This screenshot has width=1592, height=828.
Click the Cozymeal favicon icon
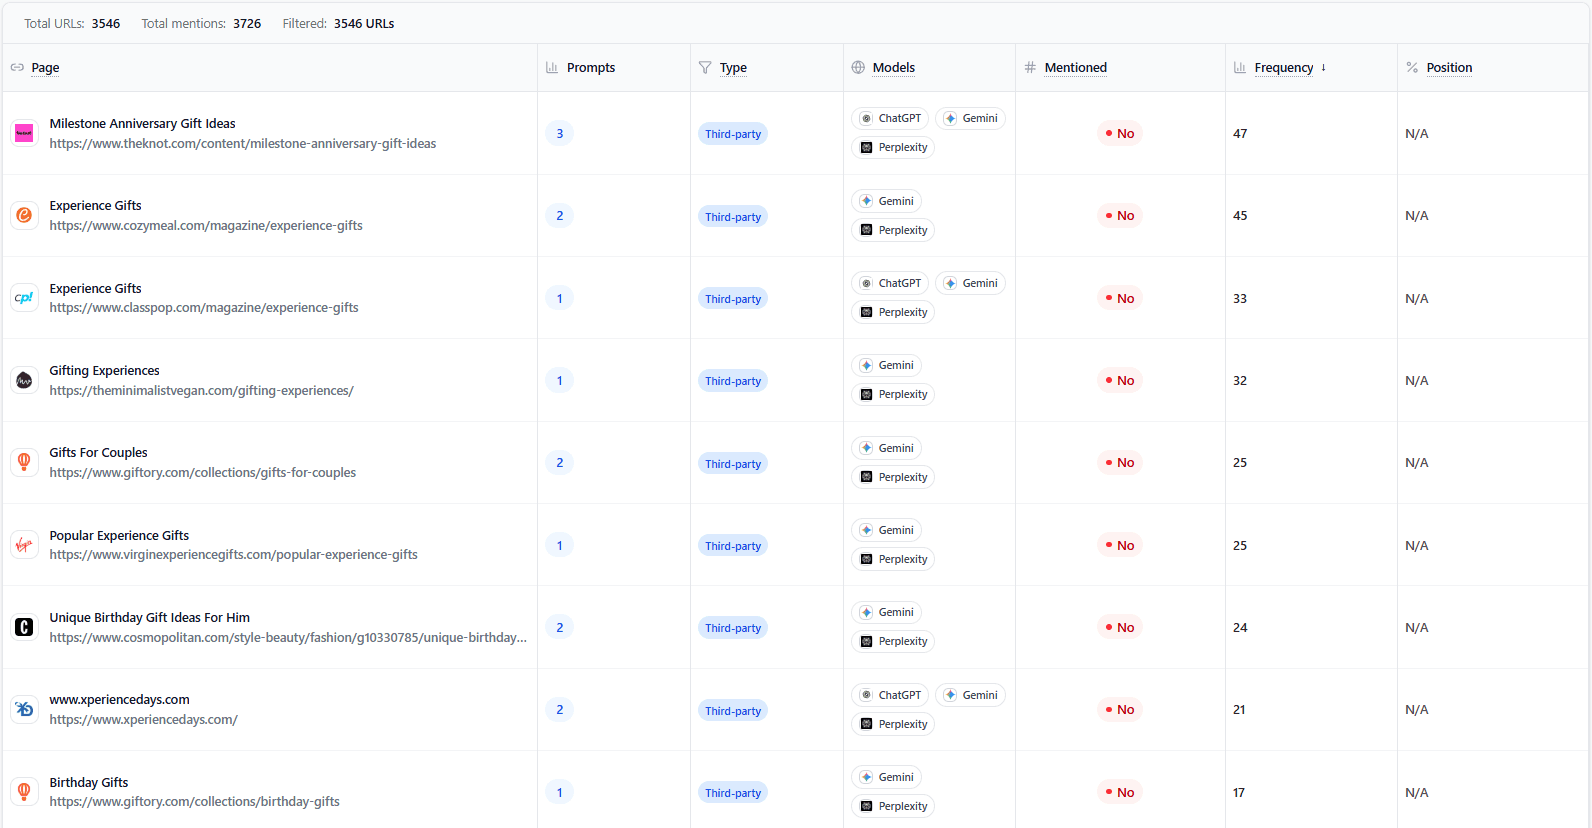tap(24, 215)
